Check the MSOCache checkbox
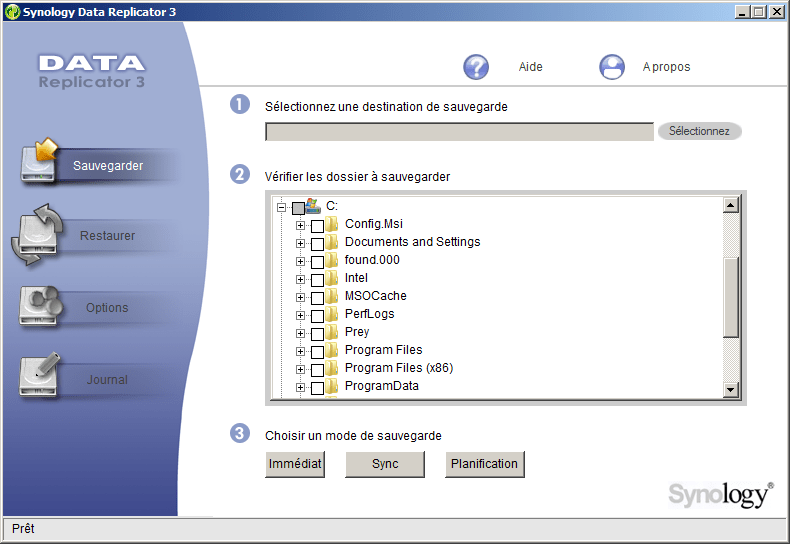This screenshot has width=790, height=544. (317, 298)
